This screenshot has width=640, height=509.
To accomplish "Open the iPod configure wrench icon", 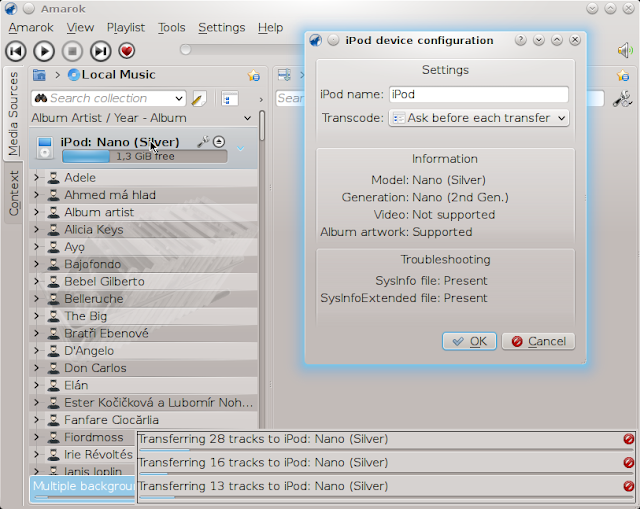I will coord(203,142).
